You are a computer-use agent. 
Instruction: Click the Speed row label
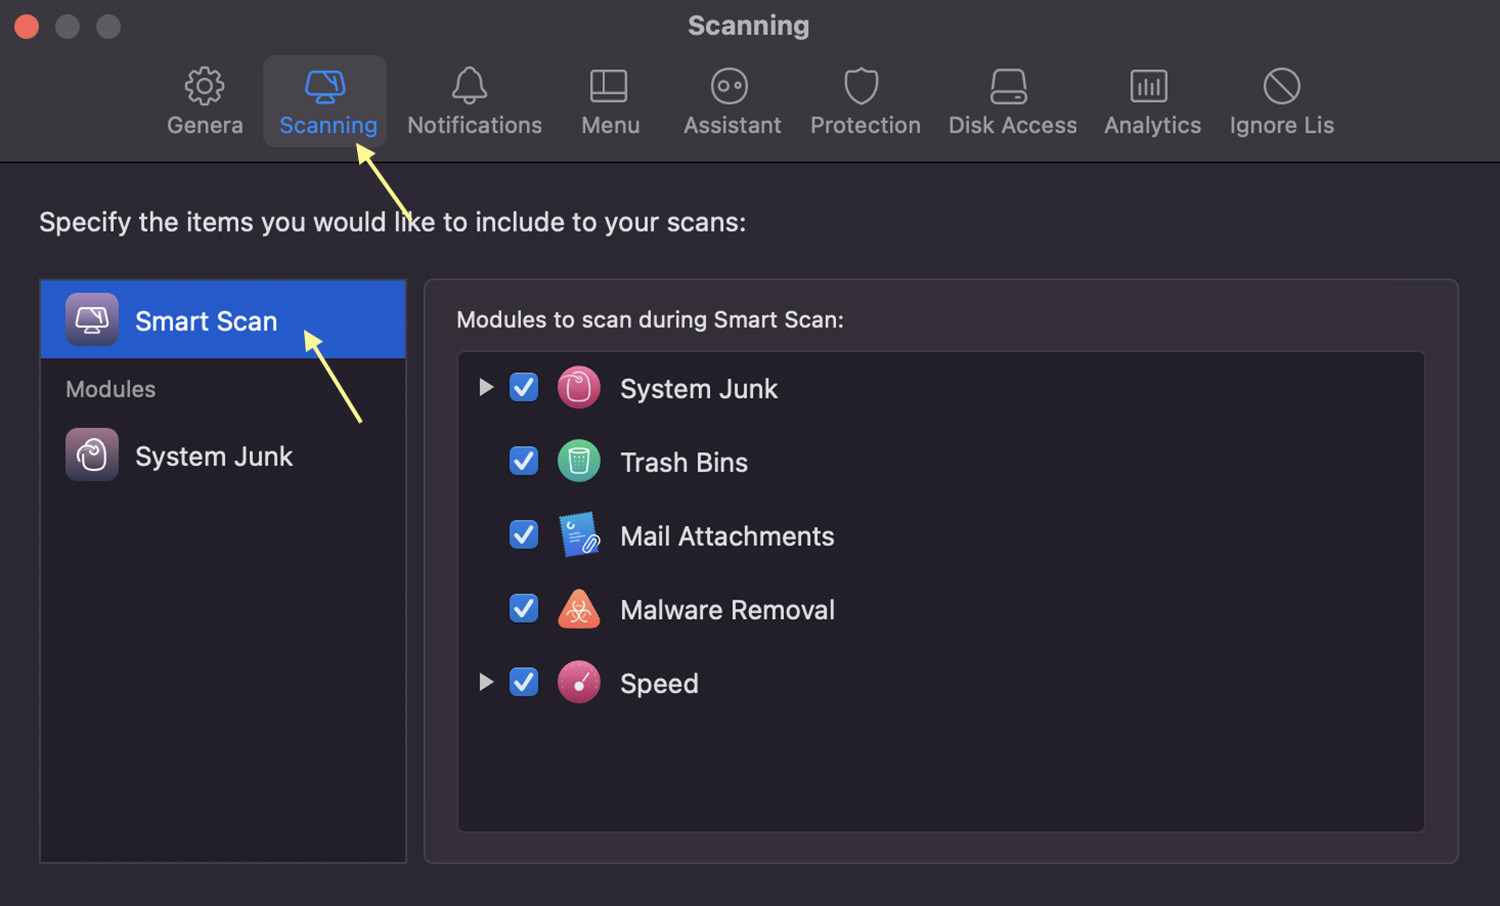point(659,684)
